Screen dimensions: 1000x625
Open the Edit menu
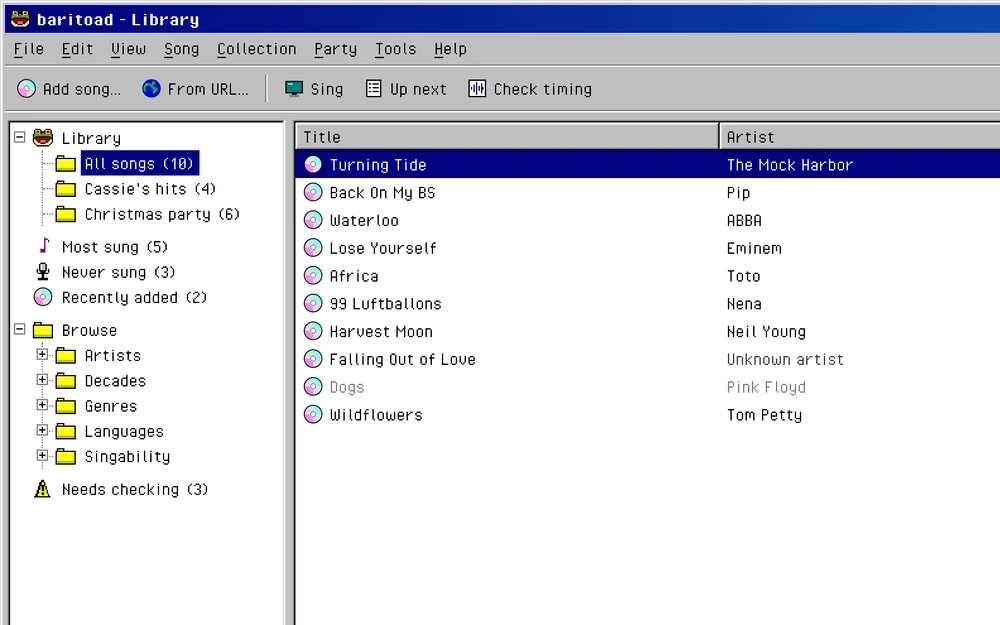tap(77, 49)
